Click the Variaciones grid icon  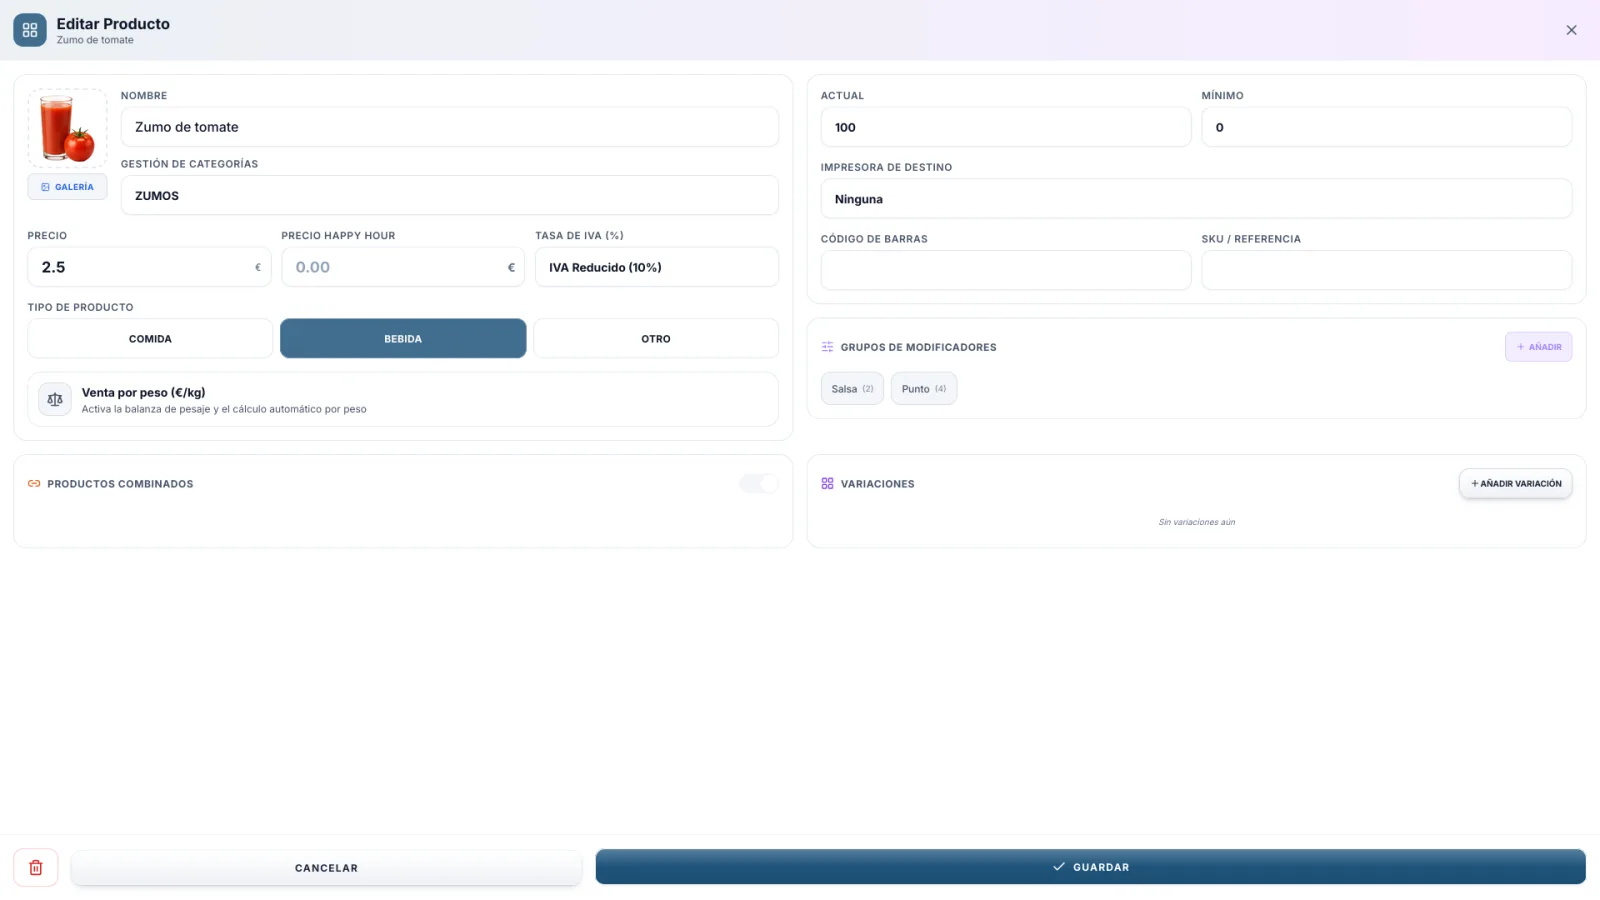827,484
